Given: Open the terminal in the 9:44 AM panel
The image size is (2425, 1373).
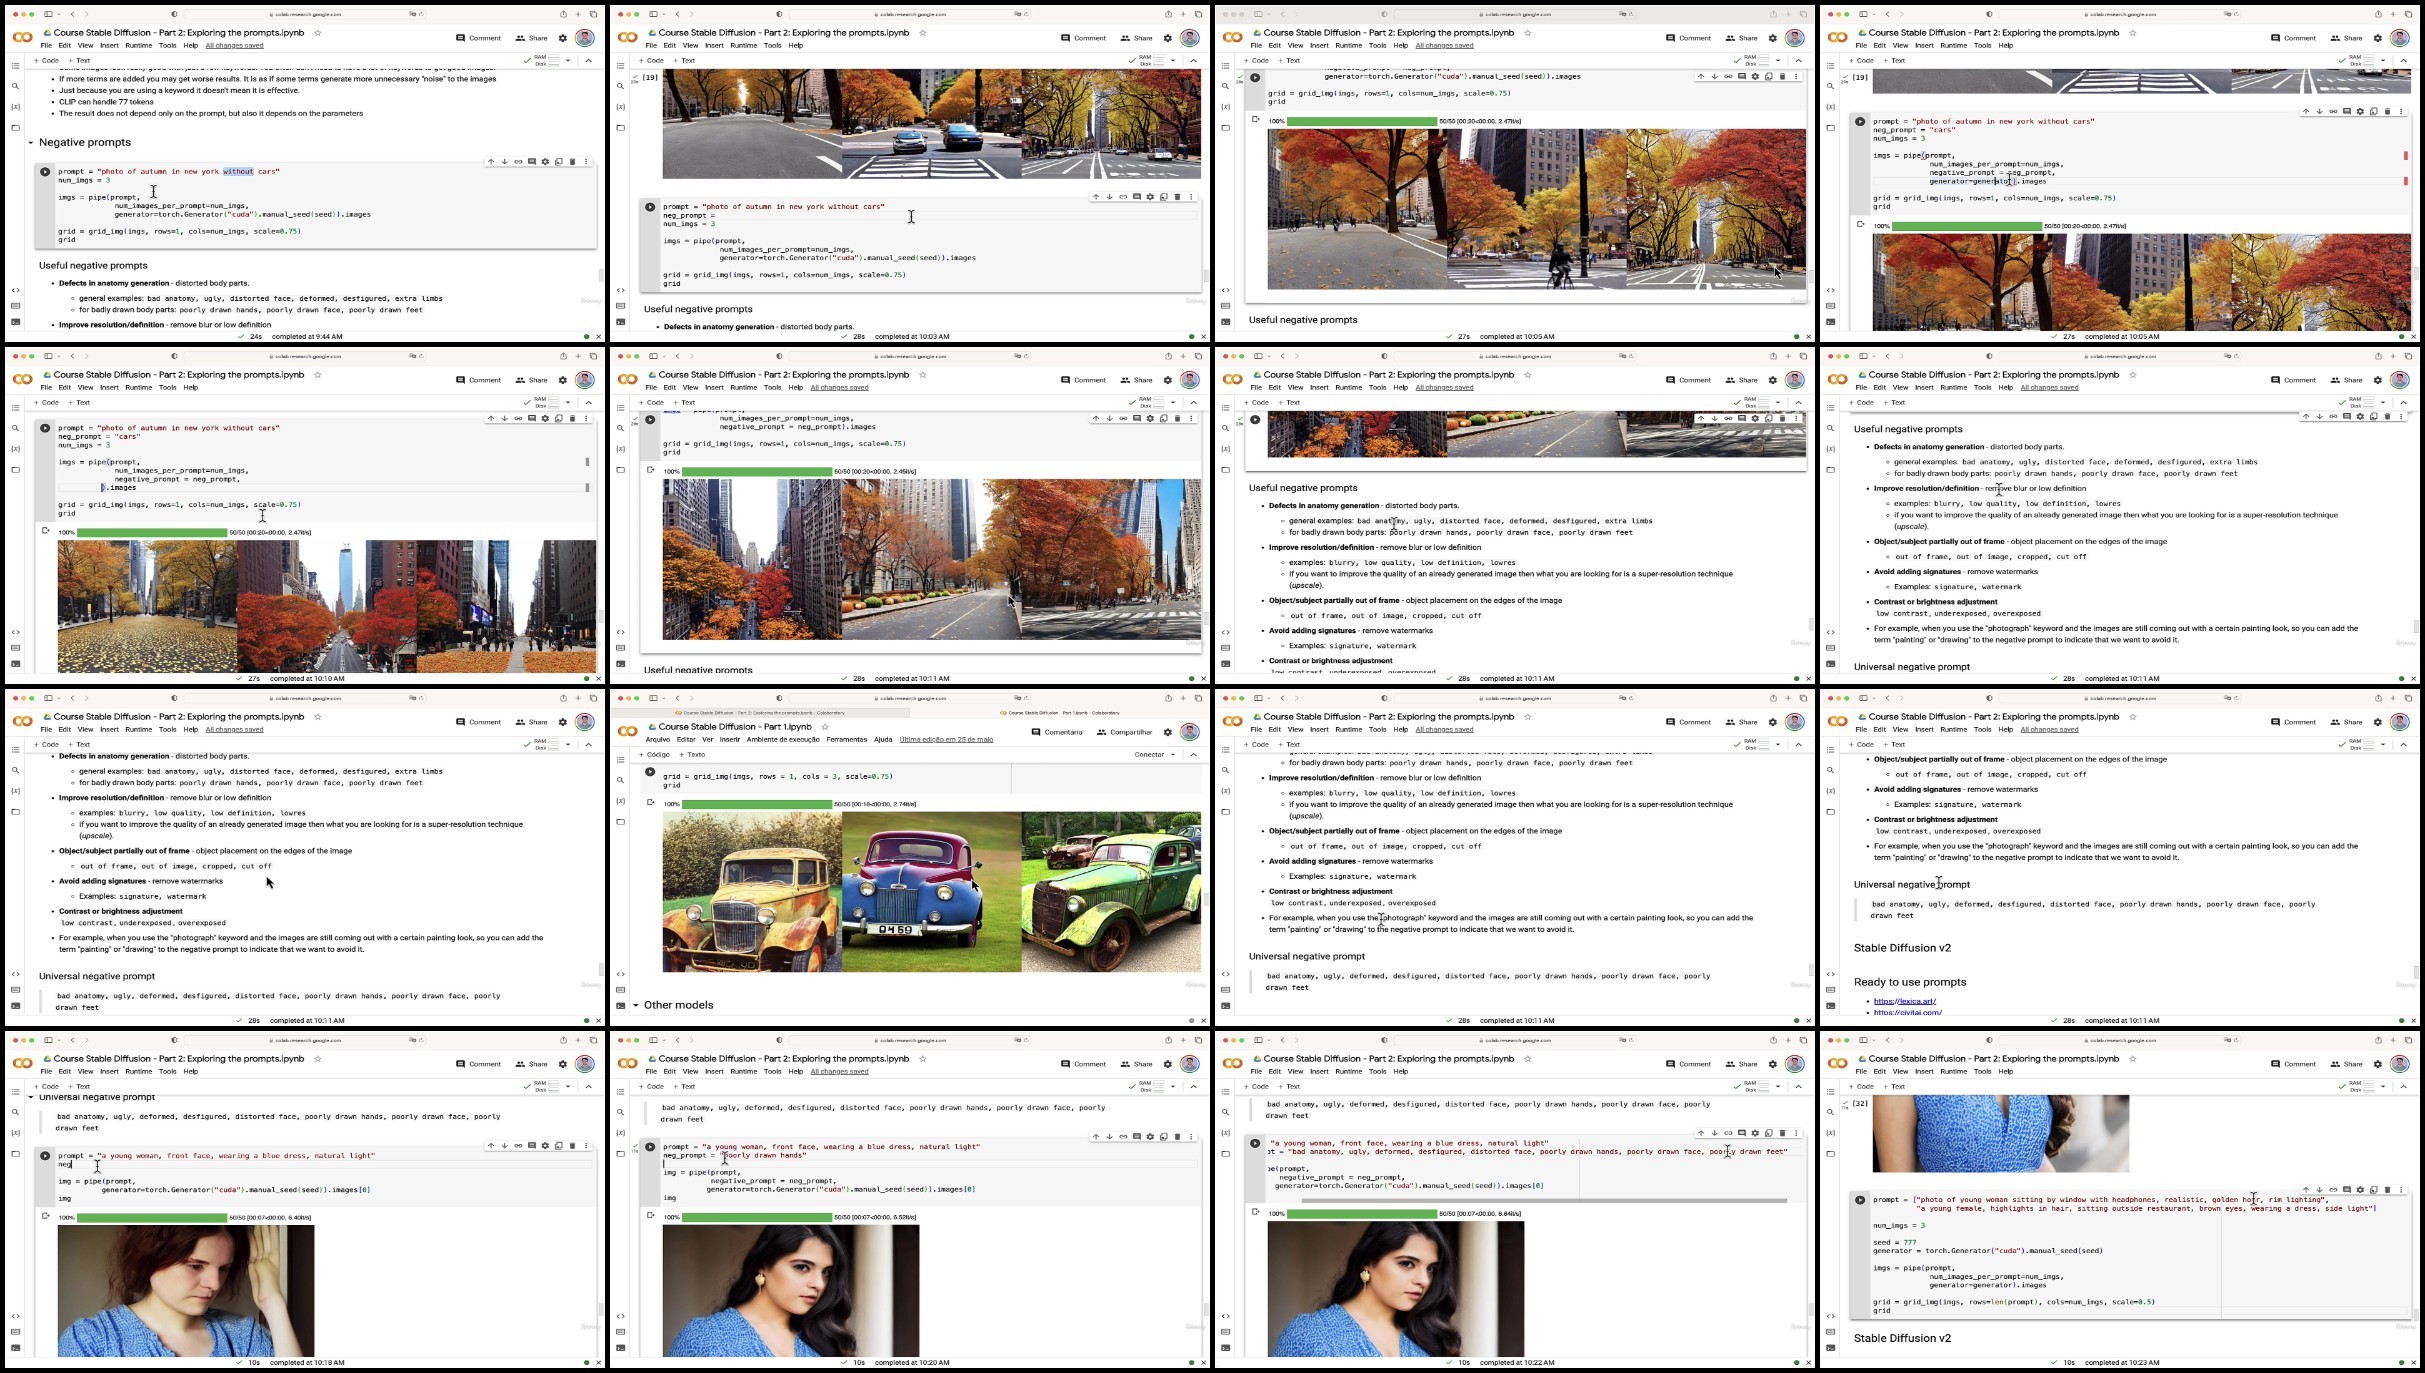Looking at the screenshot, I should (15, 322).
